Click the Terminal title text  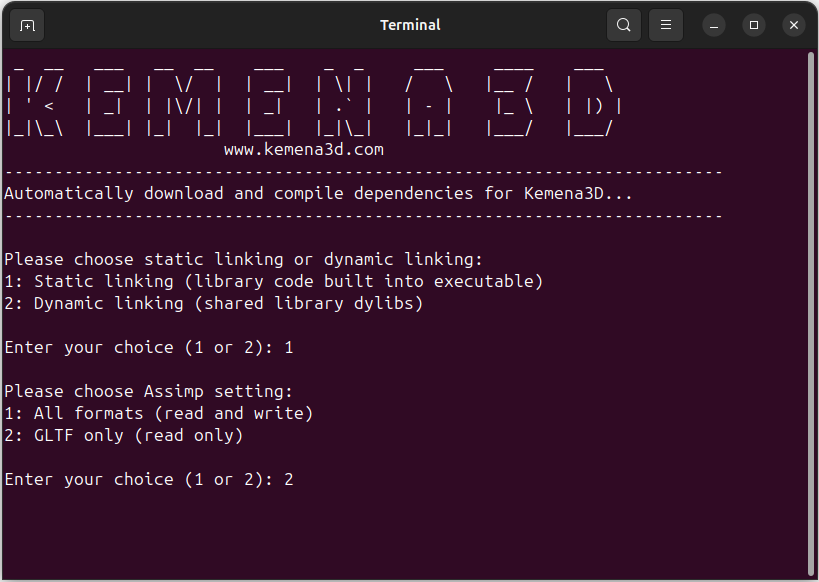410,25
